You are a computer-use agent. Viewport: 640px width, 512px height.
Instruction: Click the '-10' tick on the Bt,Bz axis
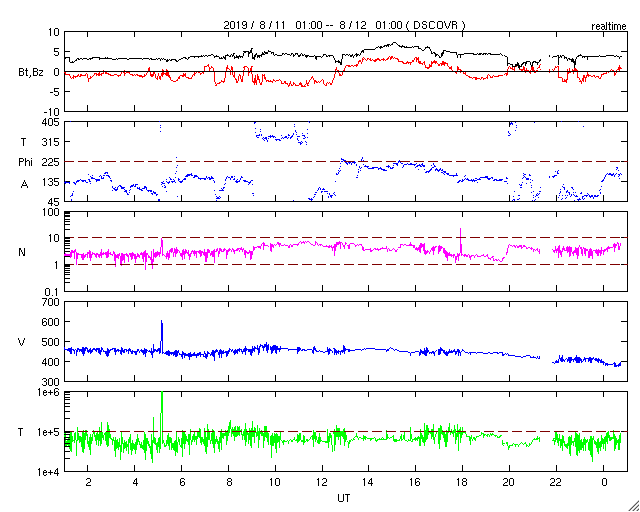coord(51,111)
